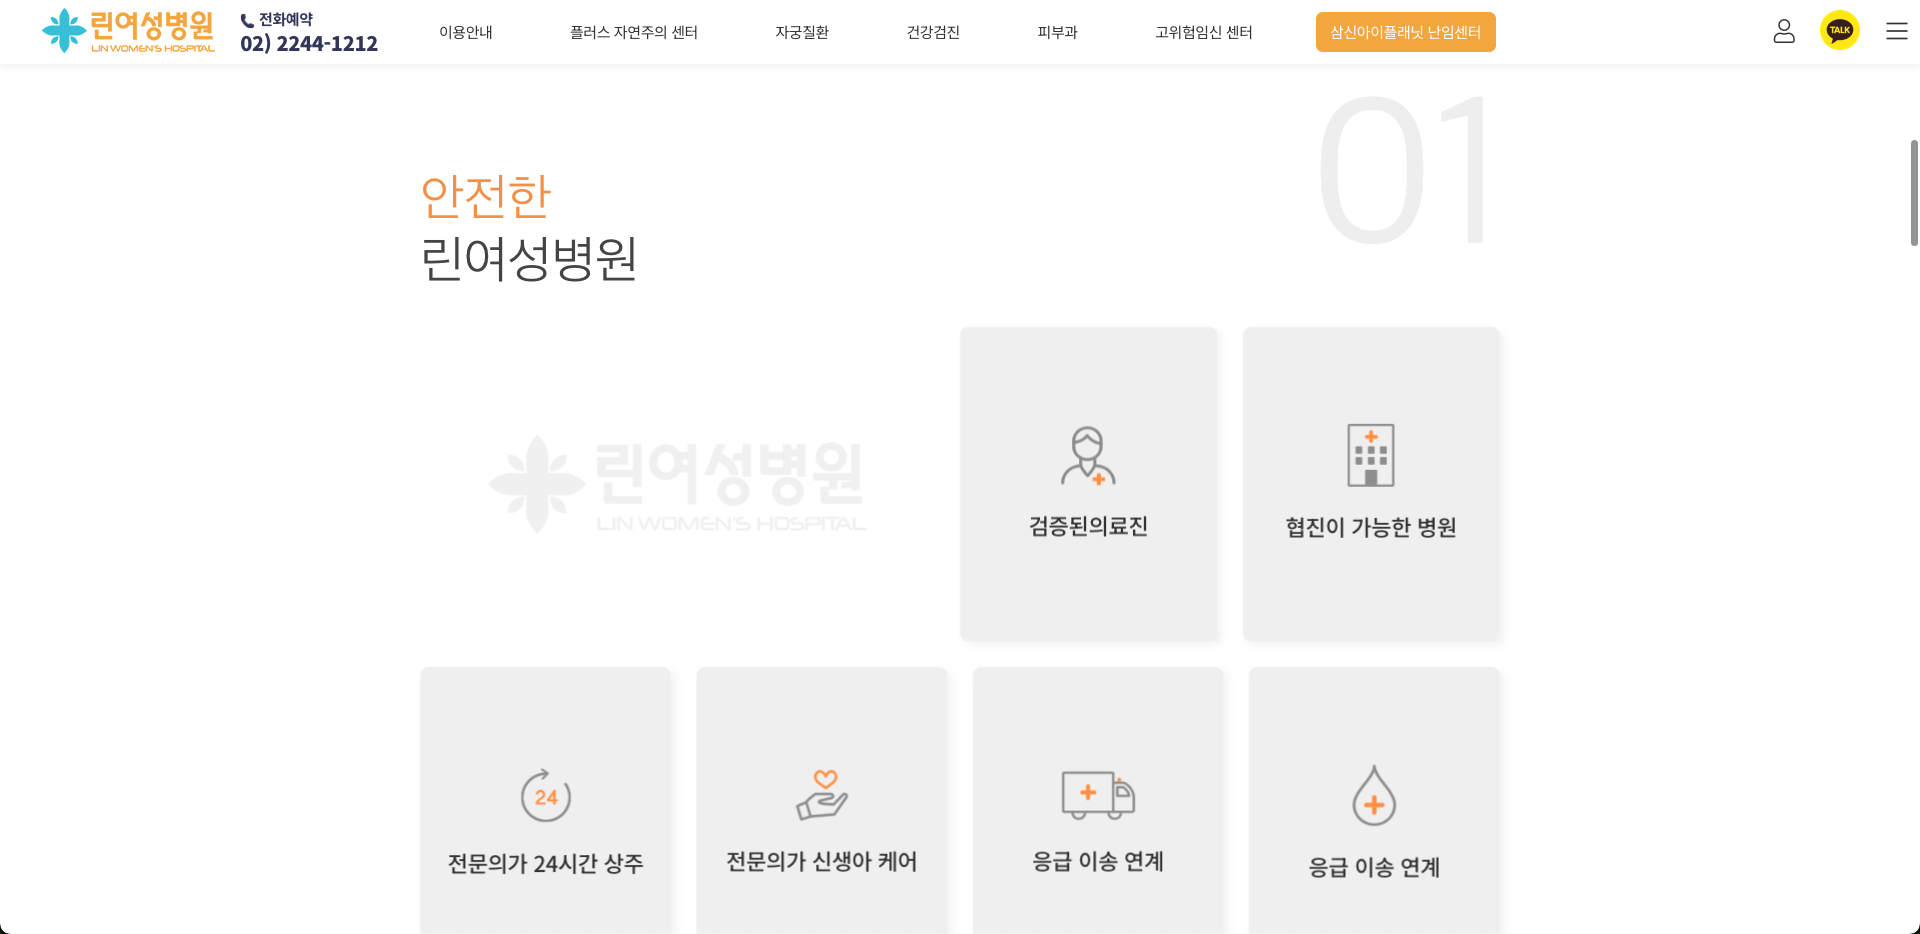Click the 린여성병원 logo in header
The height and width of the screenshot is (934, 1920).
coord(128,31)
